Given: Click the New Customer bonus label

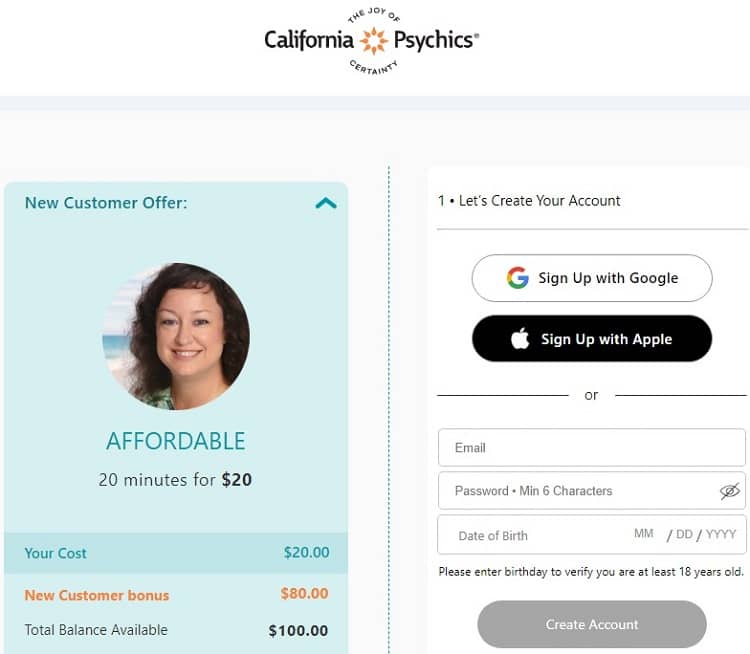Looking at the screenshot, I should pyautogui.click(x=97, y=595).
